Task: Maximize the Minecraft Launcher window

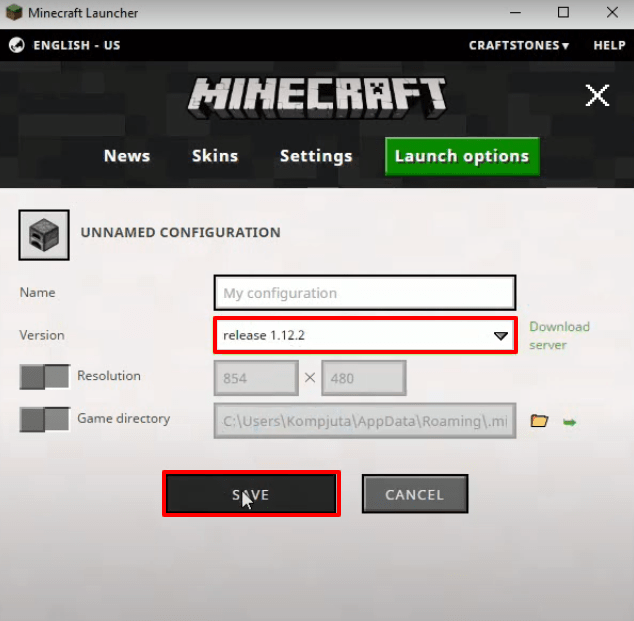Action: pyautogui.click(x=563, y=13)
